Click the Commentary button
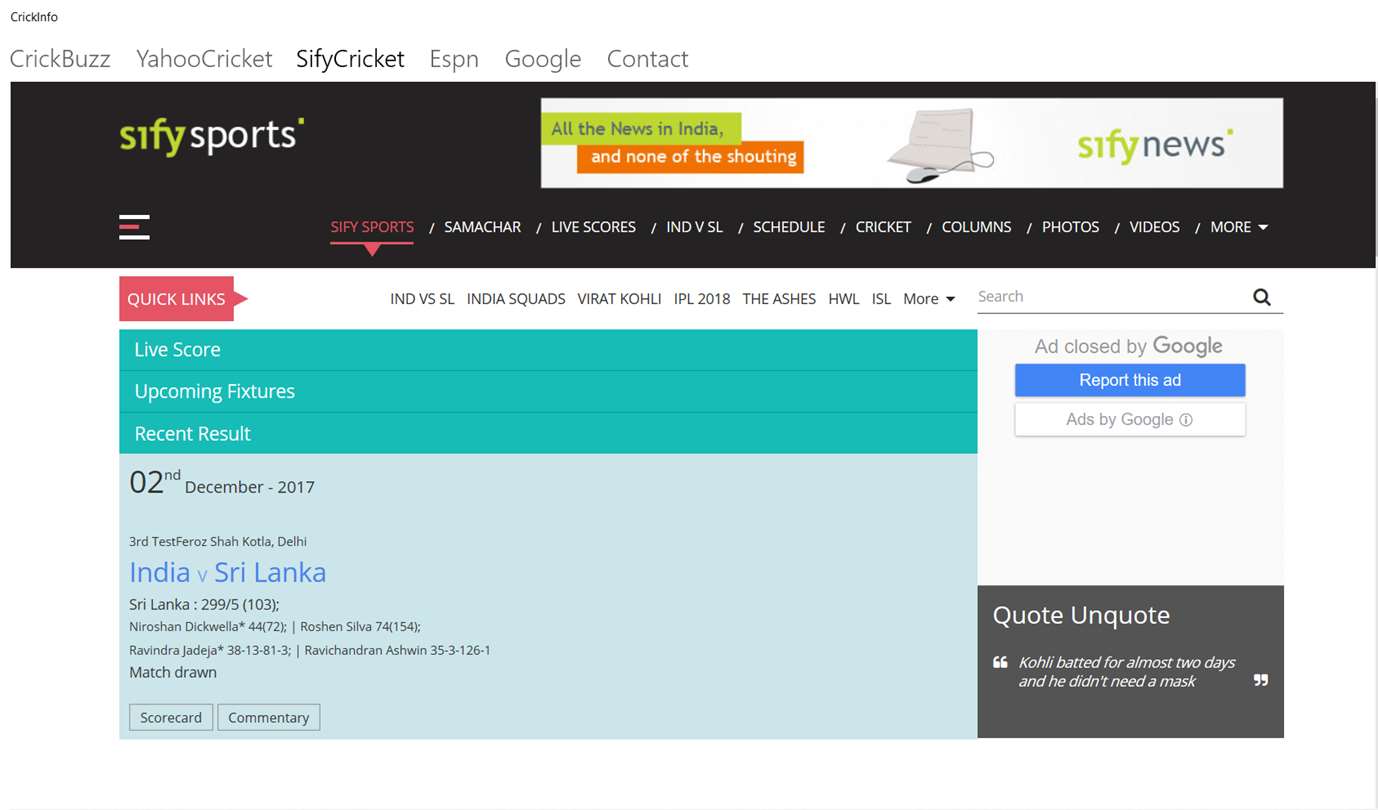The height and width of the screenshot is (810, 1378). click(269, 718)
